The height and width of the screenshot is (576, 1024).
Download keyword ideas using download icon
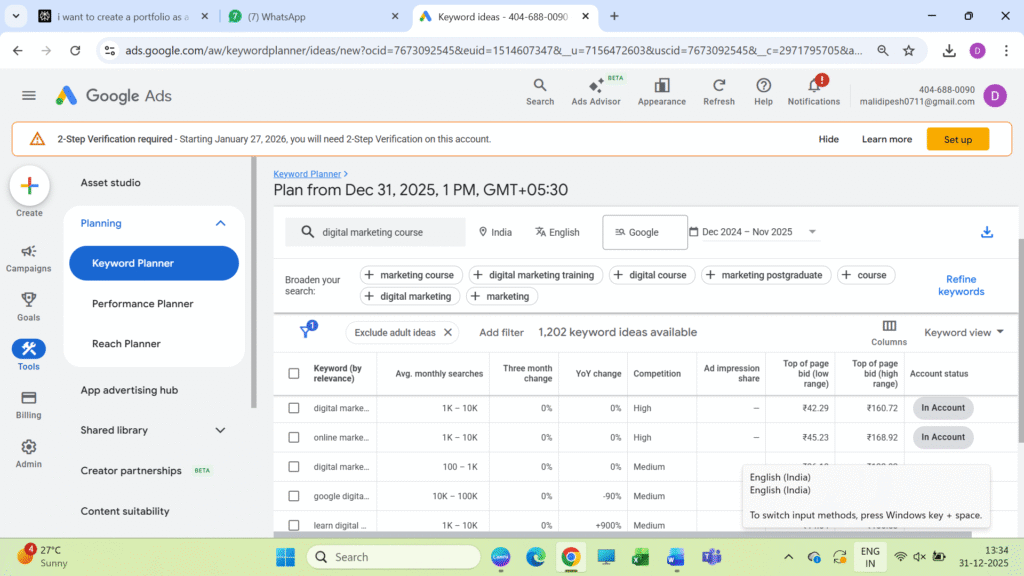click(x=987, y=232)
